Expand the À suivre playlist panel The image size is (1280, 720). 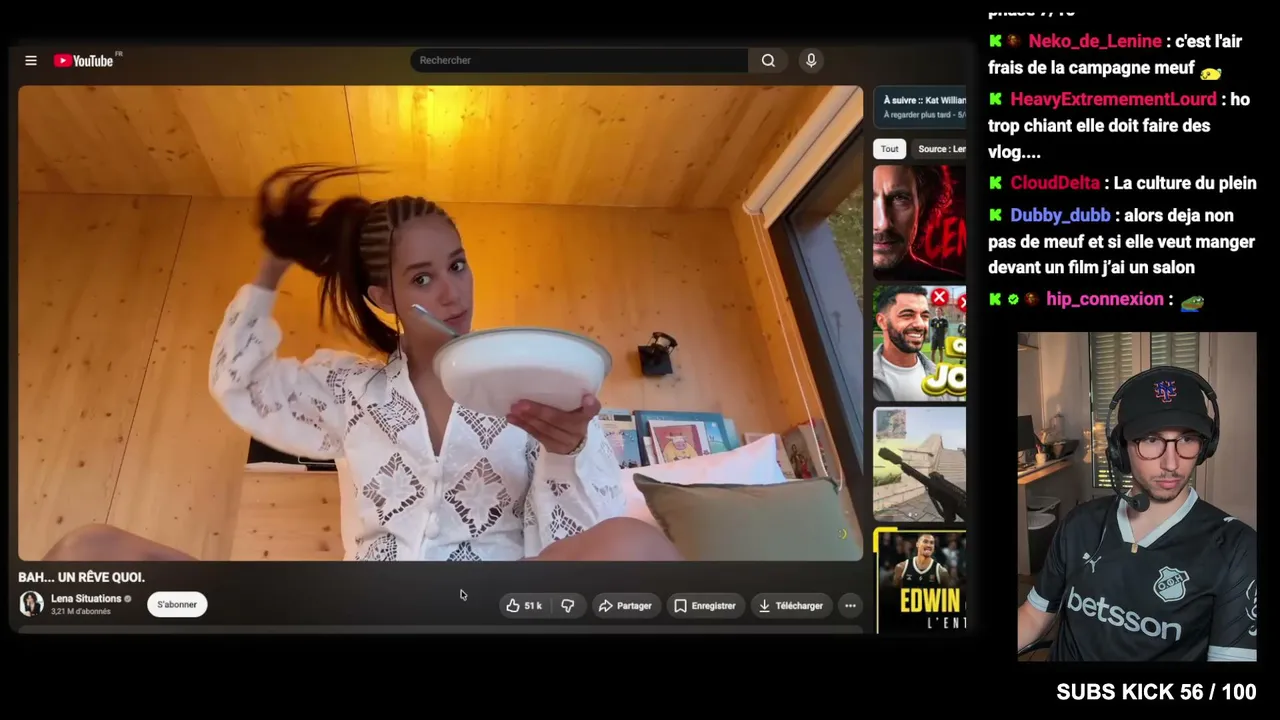921,107
